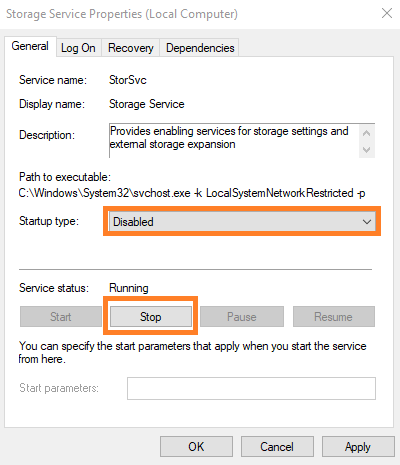Screen dimensions: 400x465
Task: Click the disabled Resume button
Action: (333, 316)
